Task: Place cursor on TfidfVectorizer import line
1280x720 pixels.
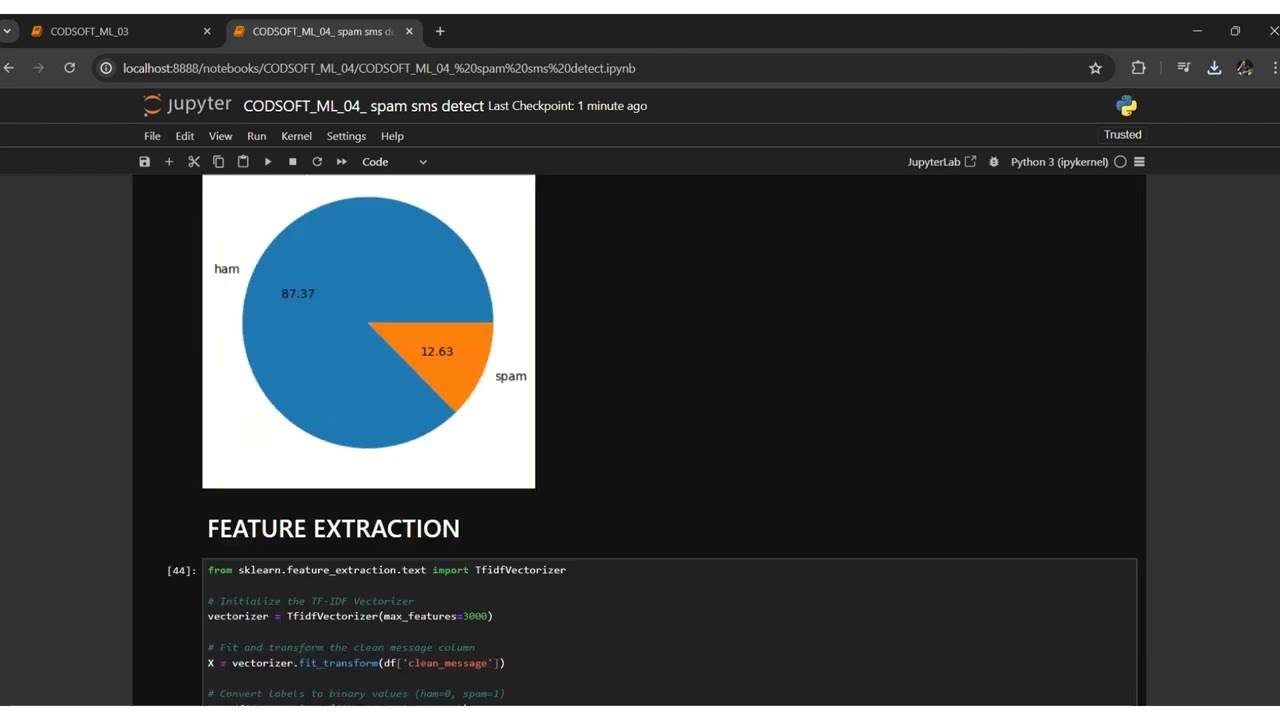Action: click(x=387, y=570)
